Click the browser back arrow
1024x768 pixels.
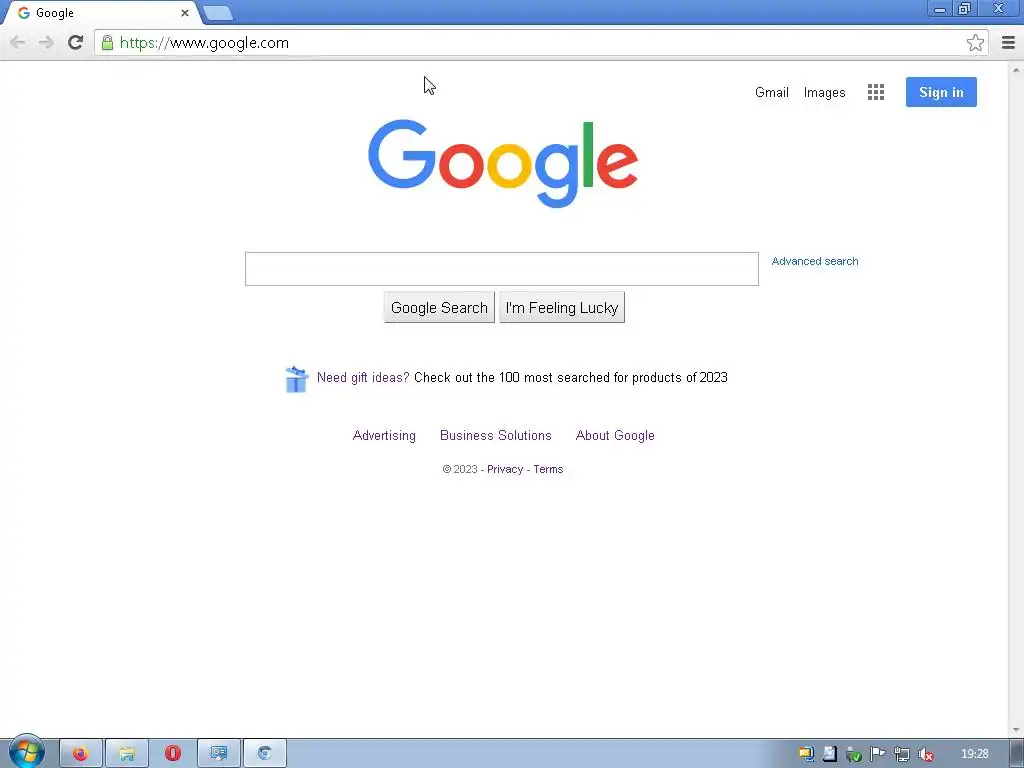[18, 42]
